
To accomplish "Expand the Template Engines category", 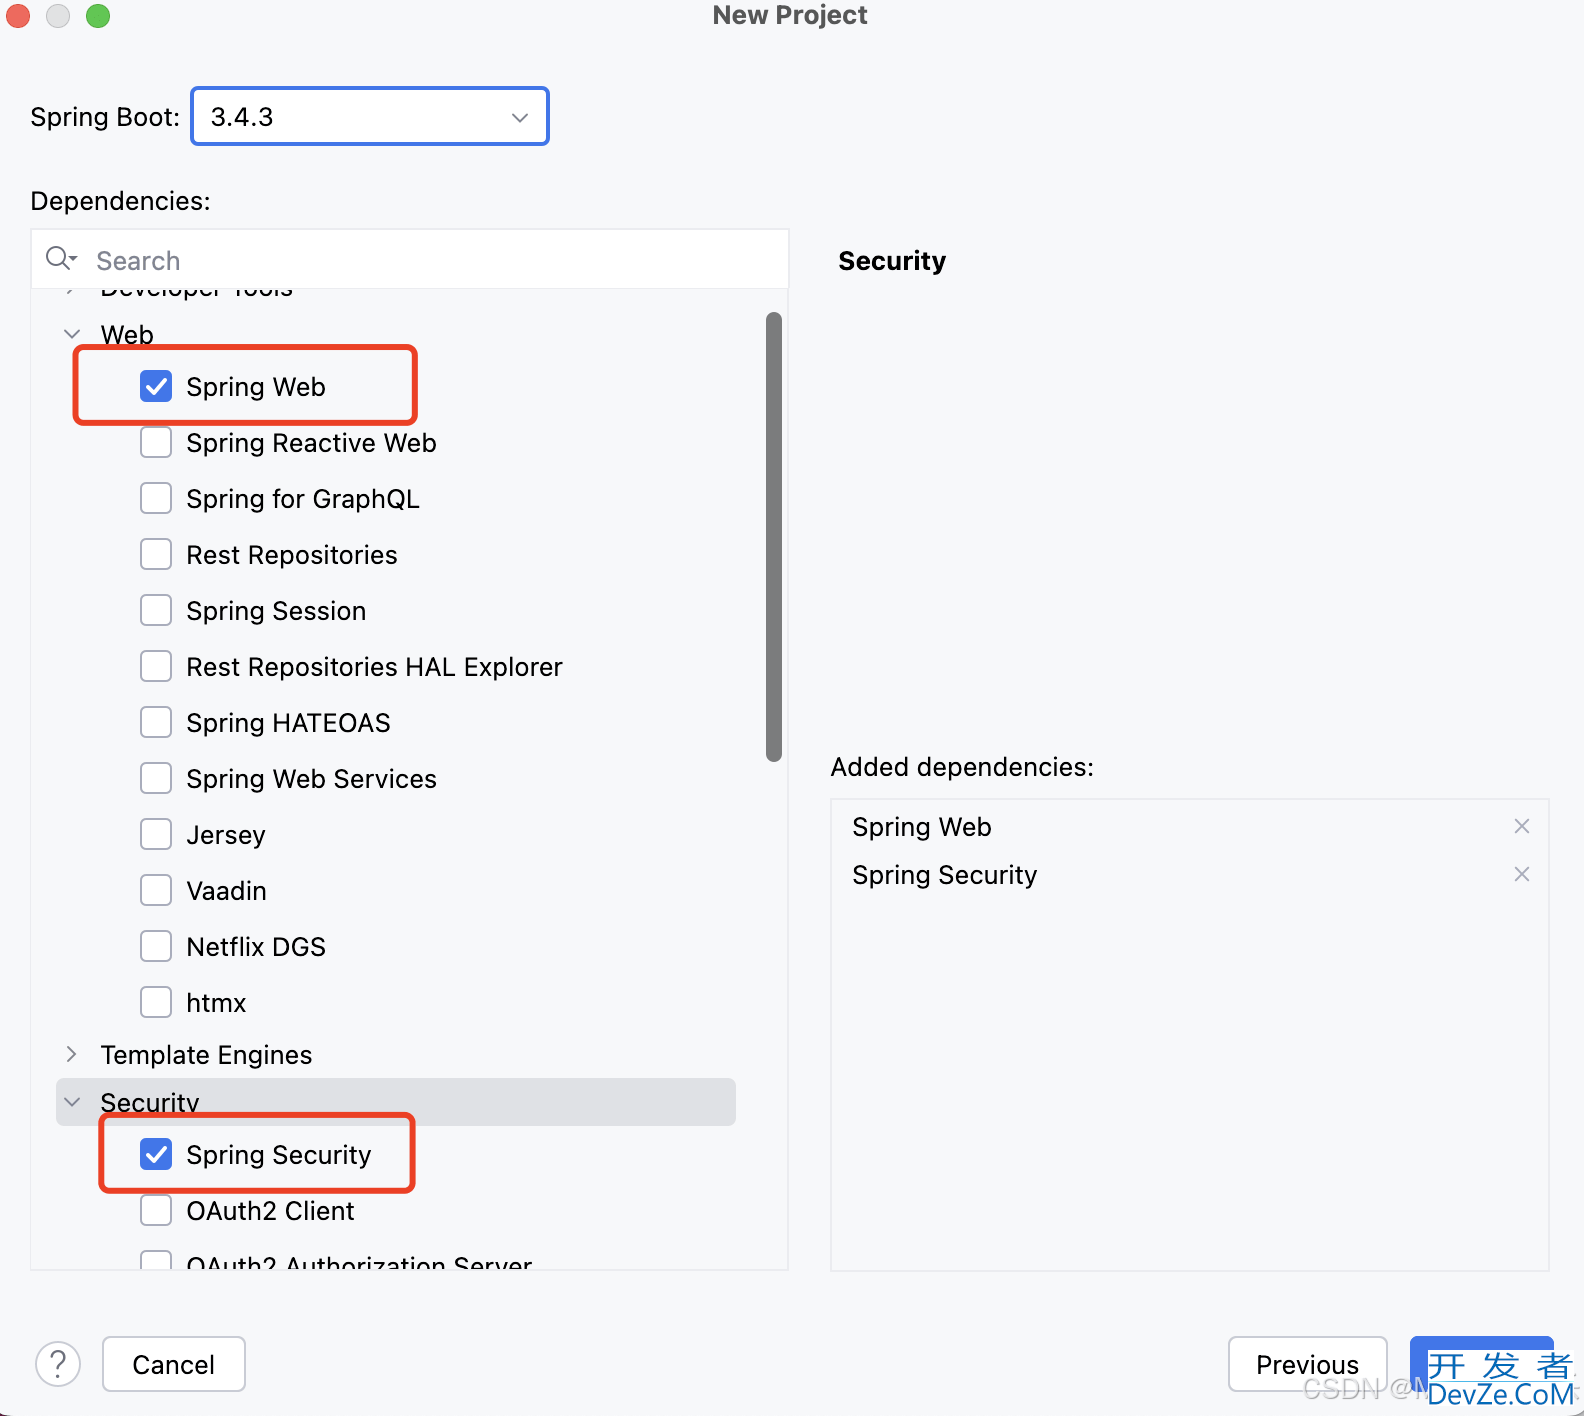I will pos(72,1054).
